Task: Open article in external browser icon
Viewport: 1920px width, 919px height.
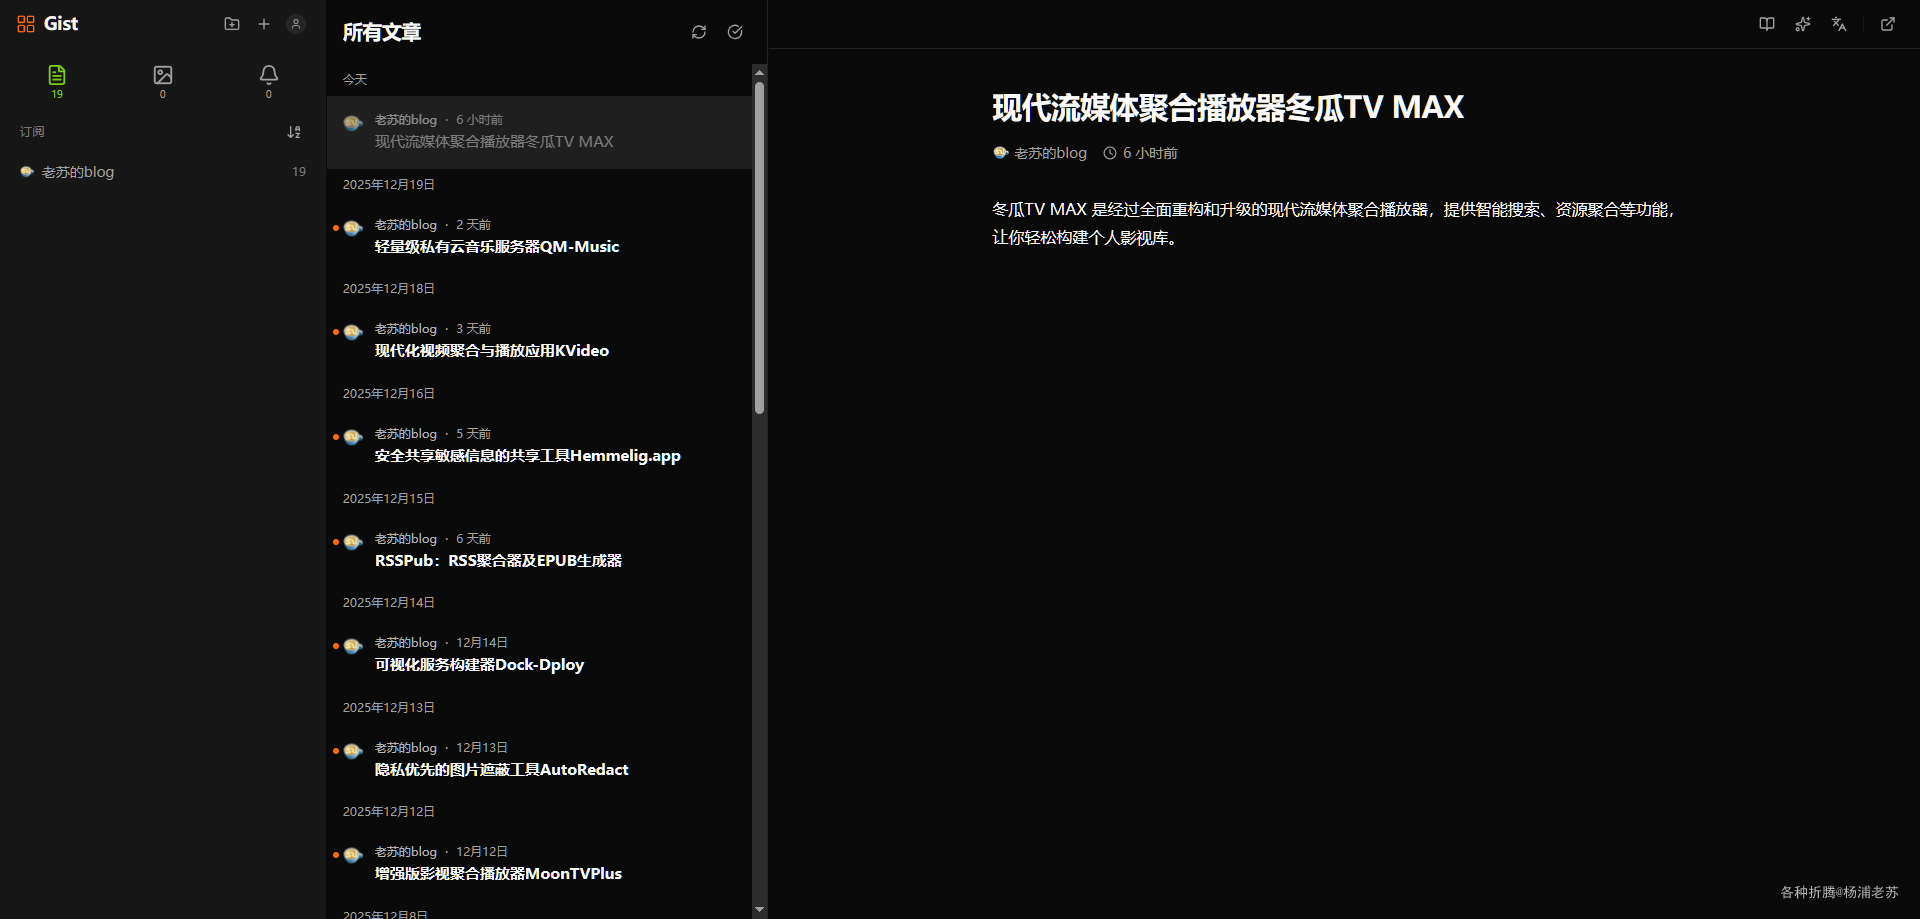Action: (x=1888, y=24)
